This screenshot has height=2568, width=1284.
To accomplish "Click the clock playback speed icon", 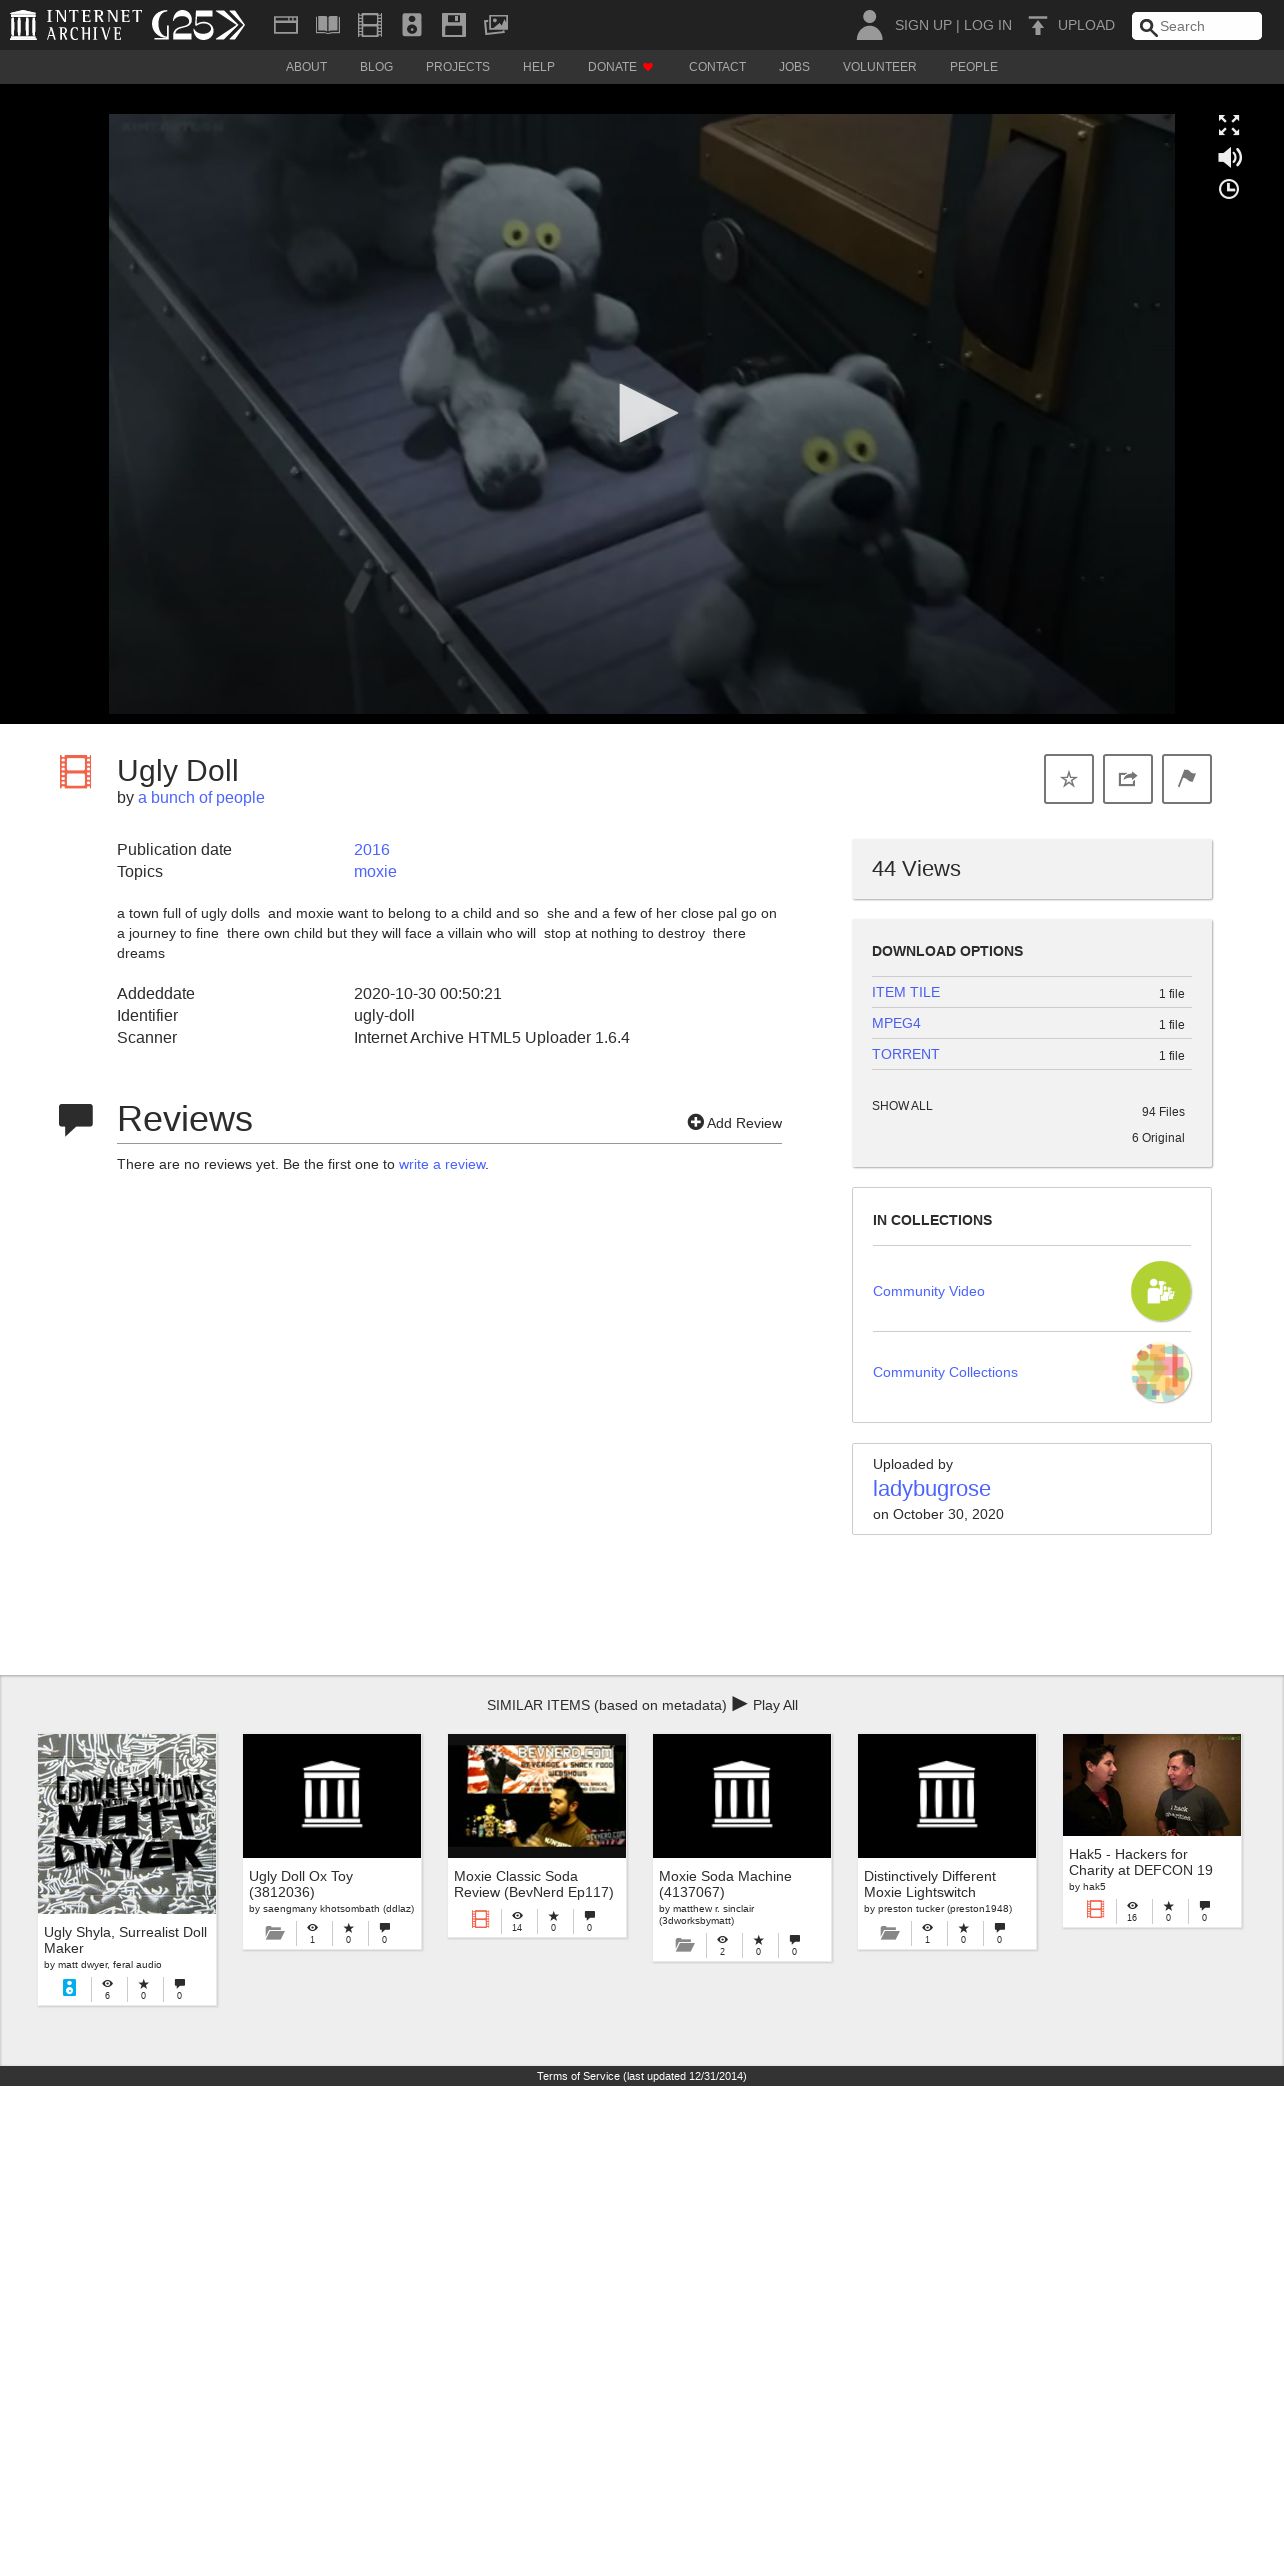I will click(1229, 189).
